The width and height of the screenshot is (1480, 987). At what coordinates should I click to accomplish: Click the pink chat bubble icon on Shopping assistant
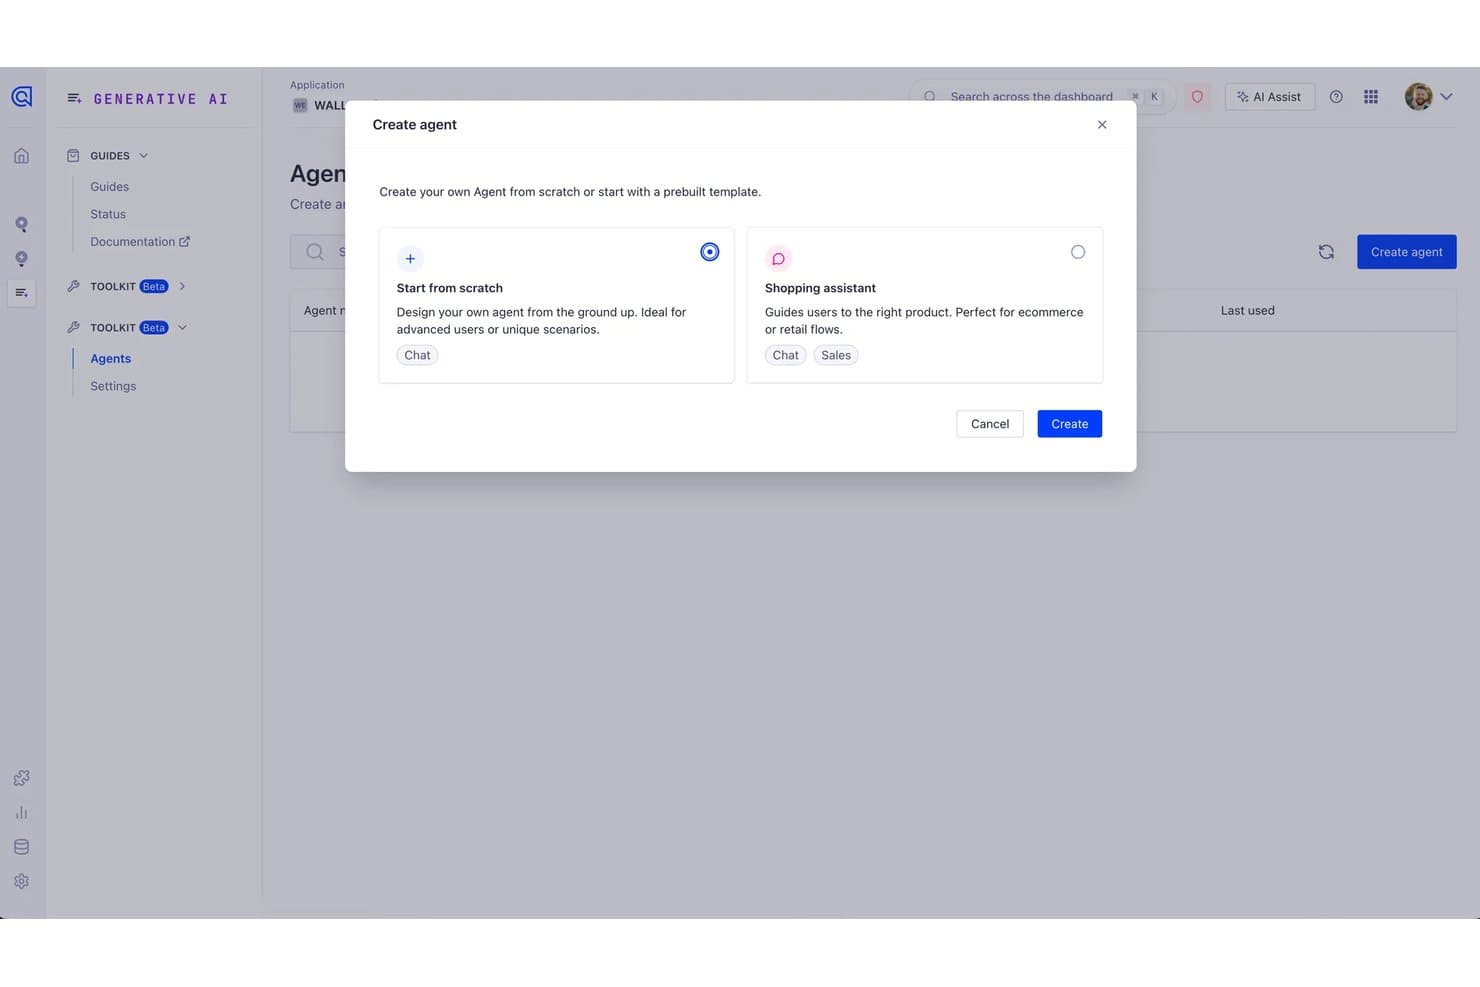[778, 259]
